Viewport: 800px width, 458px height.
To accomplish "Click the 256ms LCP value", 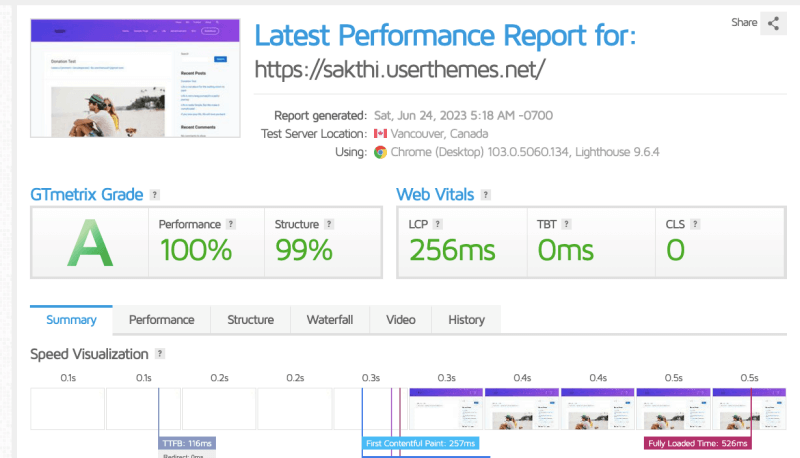I will tap(453, 250).
